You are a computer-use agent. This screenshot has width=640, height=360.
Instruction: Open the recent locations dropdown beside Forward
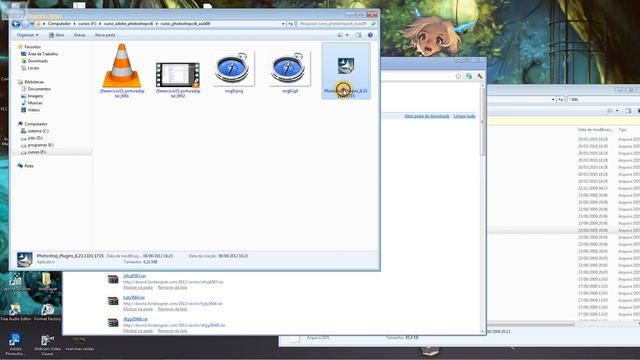tap(32, 24)
